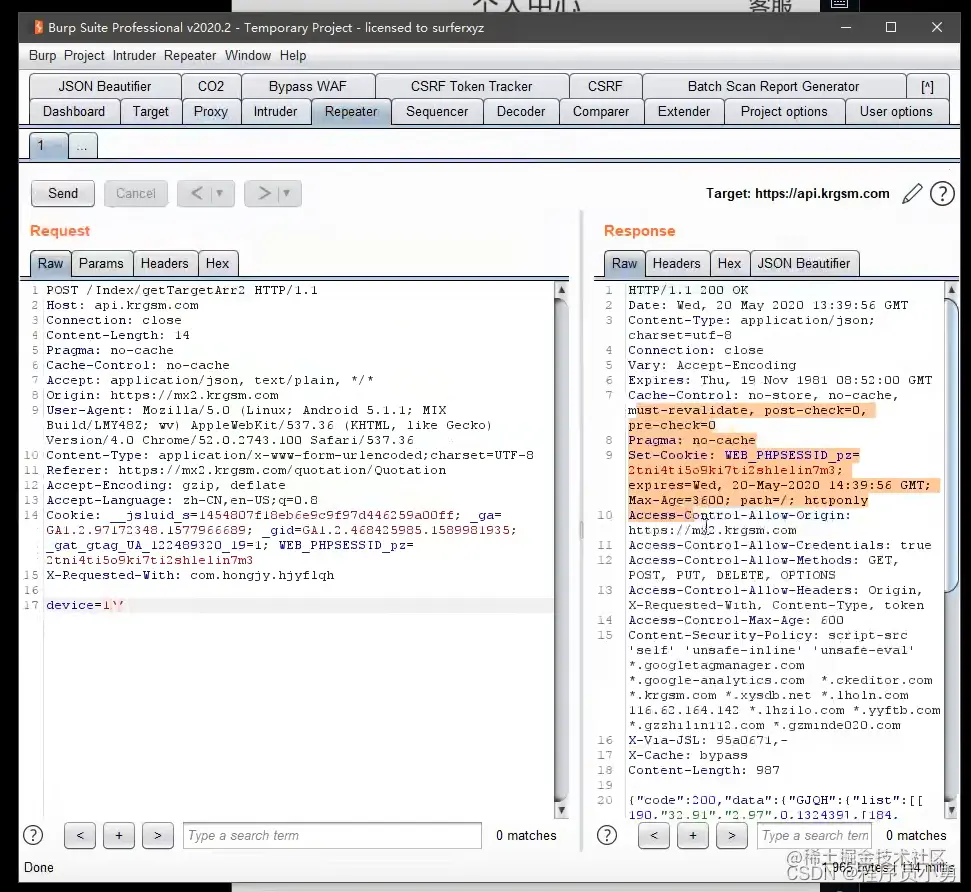Open Repeater help question mark icon

(x=942, y=194)
